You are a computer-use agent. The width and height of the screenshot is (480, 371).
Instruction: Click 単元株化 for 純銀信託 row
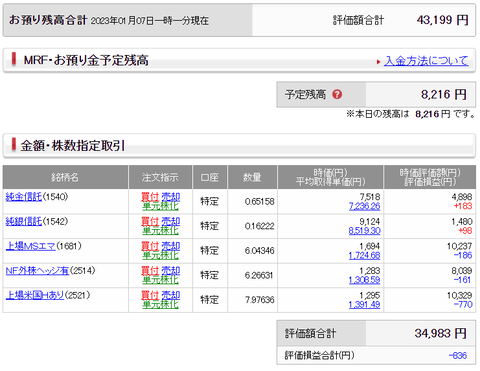(160, 231)
